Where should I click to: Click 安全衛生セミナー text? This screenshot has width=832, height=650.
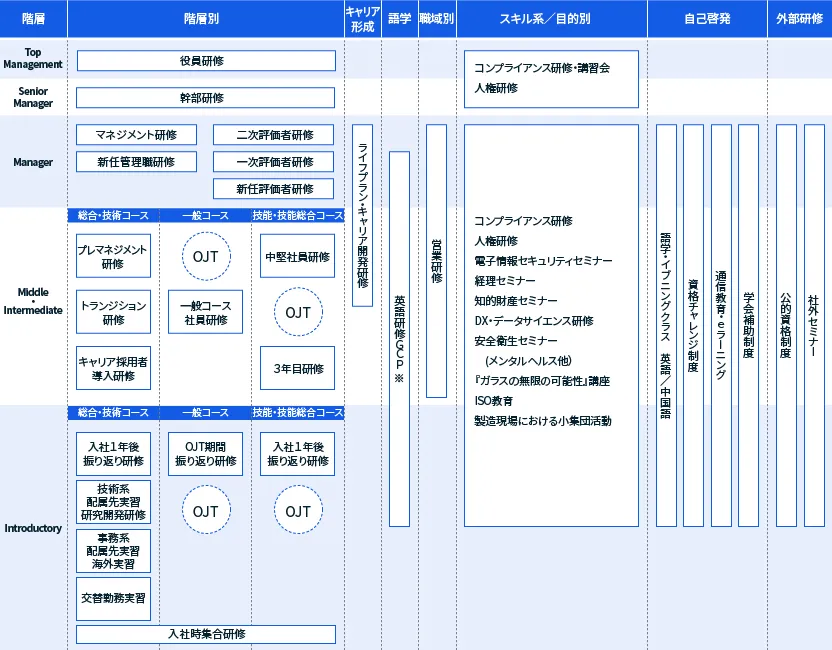click(516, 341)
